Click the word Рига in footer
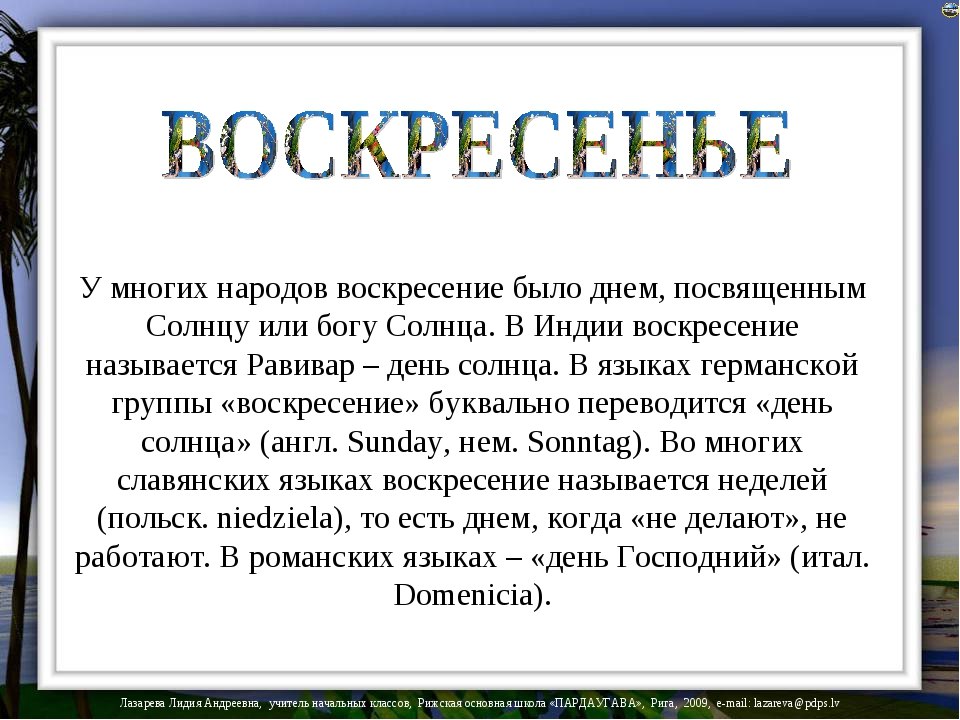 coord(664,705)
